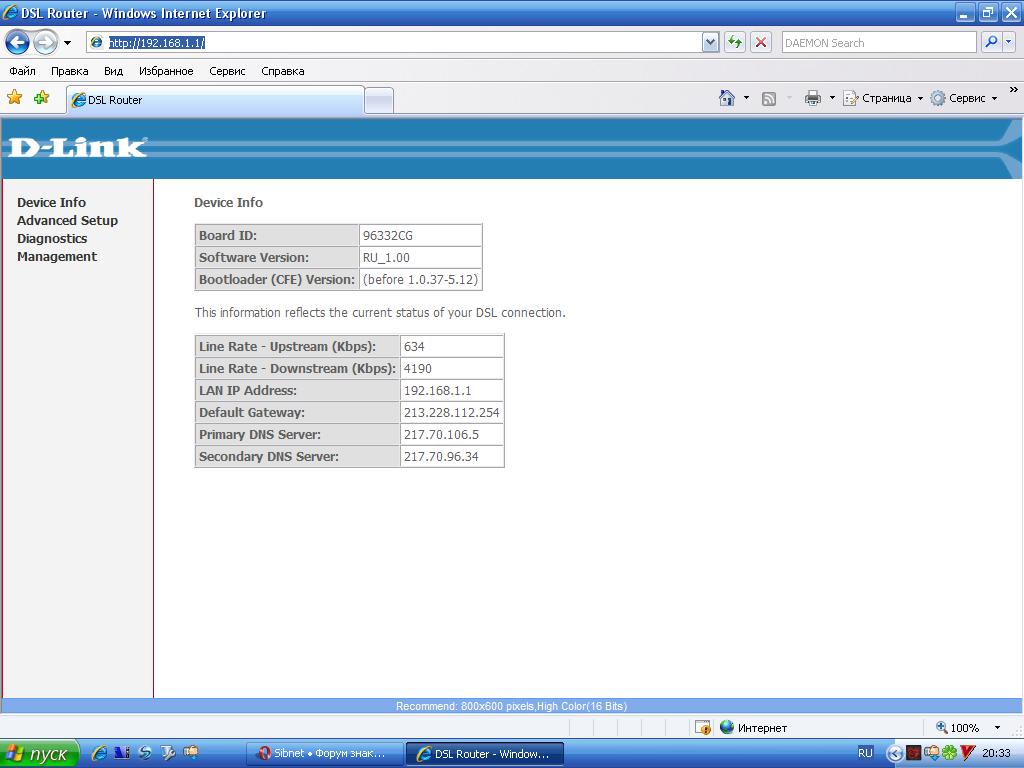Click the third Quick Launch icon
Screen dimensions: 1024x768
(x=144, y=753)
